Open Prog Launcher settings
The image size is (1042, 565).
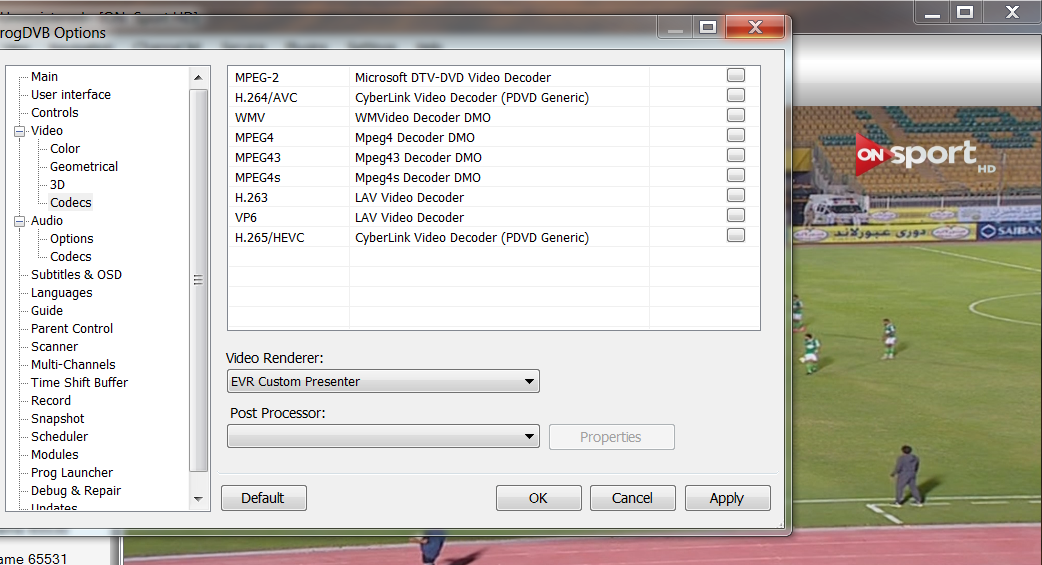tap(72, 472)
